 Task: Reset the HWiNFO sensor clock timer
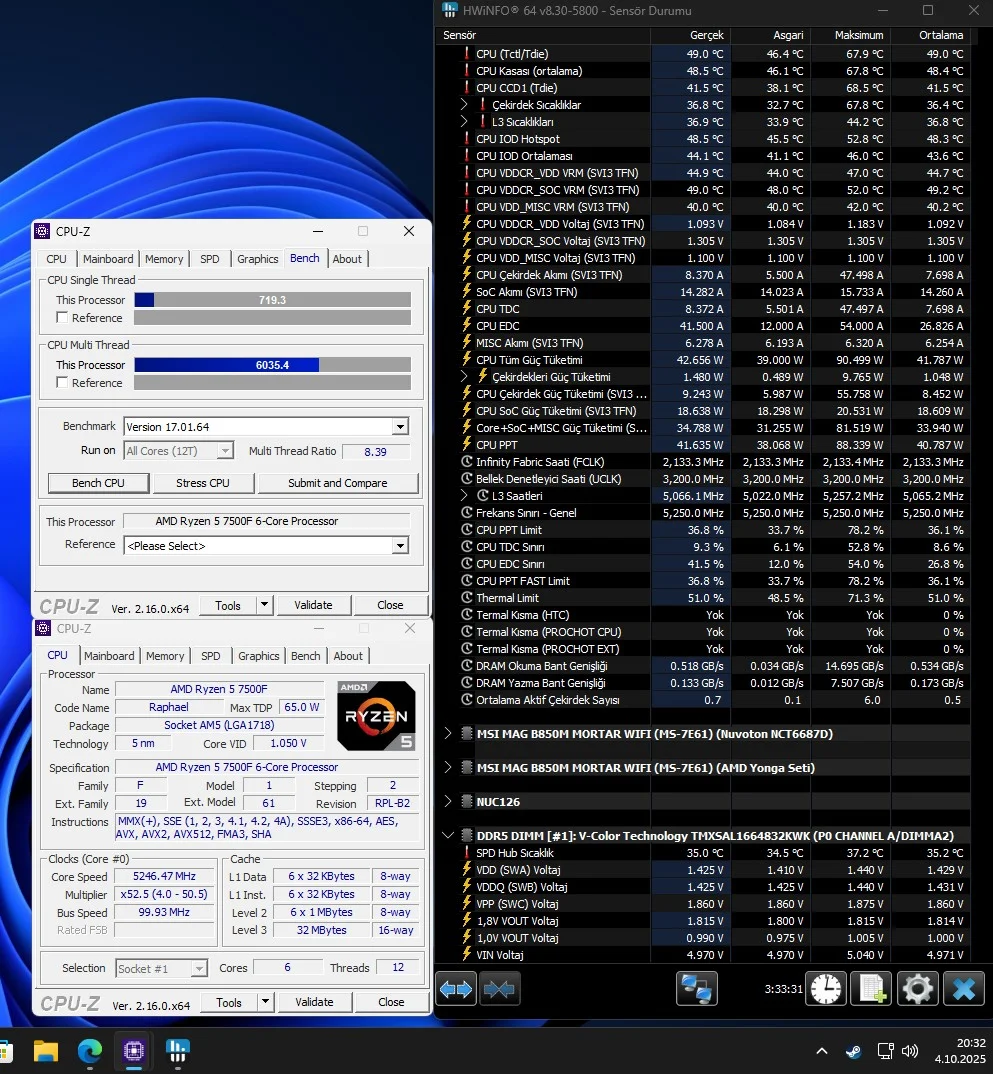coord(826,989)
